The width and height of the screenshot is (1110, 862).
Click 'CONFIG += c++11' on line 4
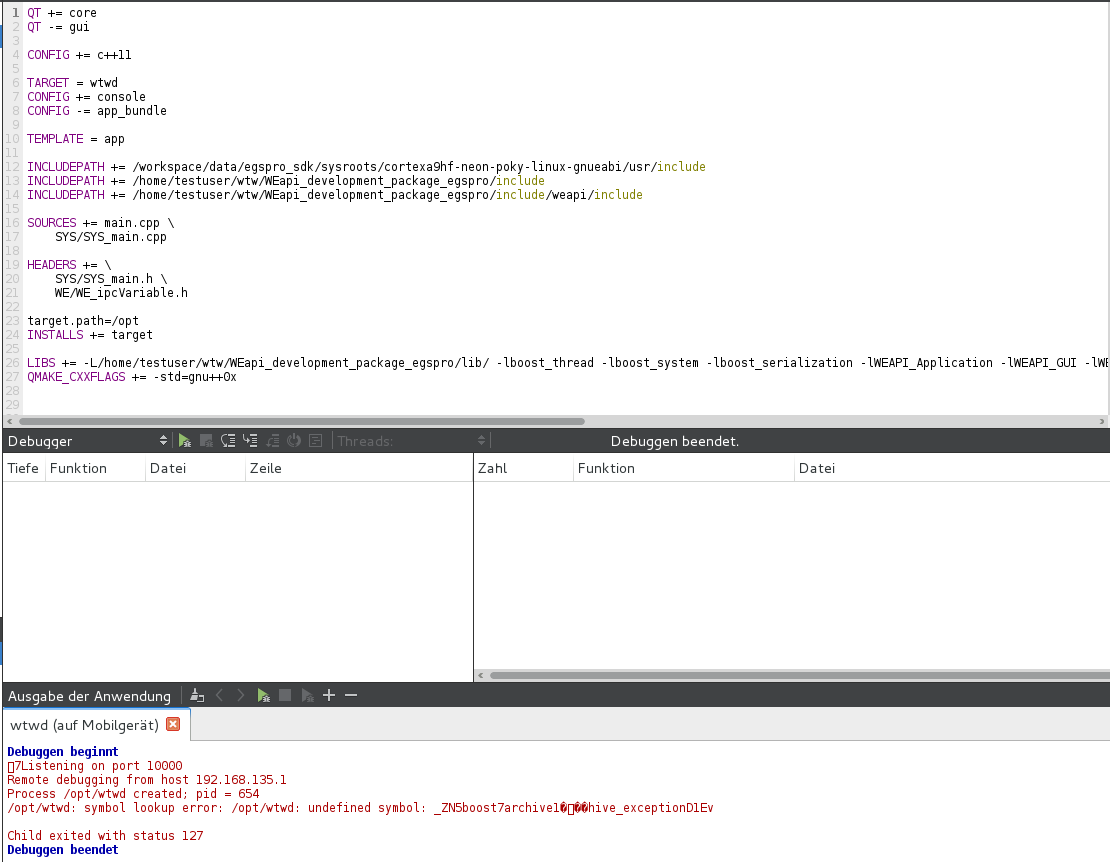(x=79, y=54)
